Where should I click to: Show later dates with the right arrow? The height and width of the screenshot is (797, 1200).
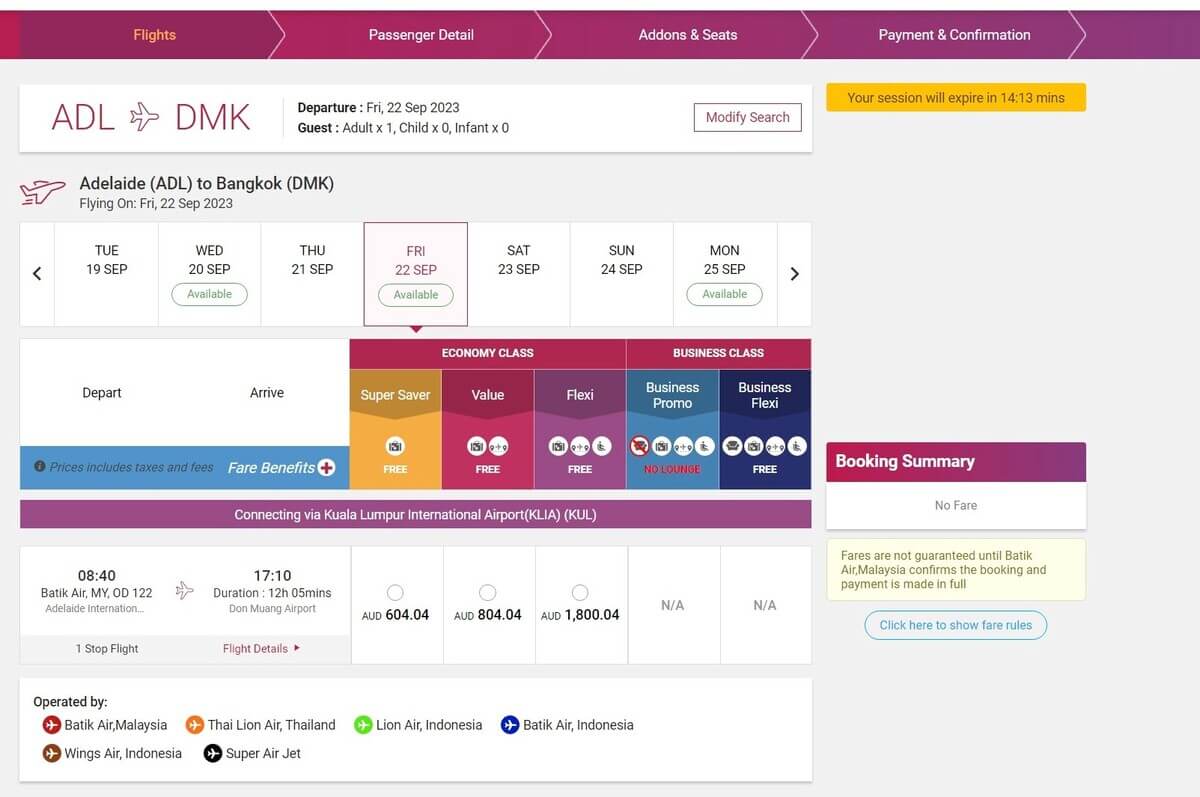(795, 274)
